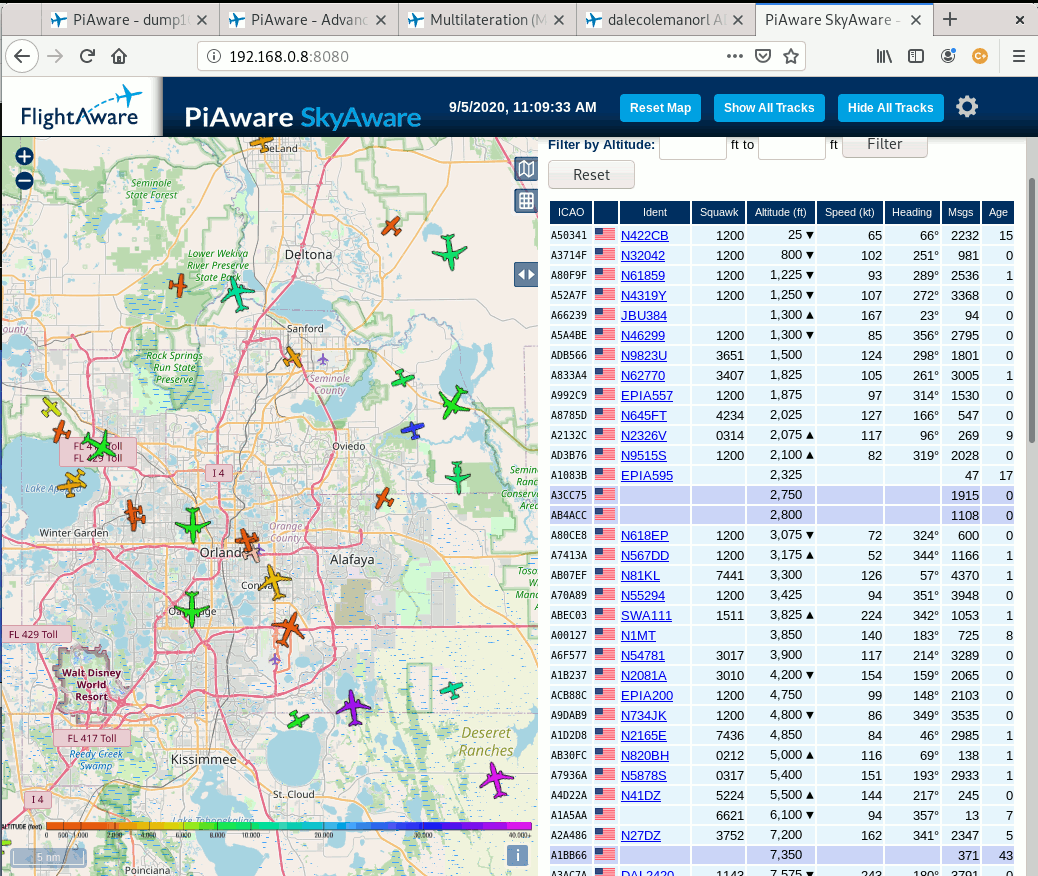
Task: Sort table by Speed (kt) column
Action: click(x=850, y=213)
